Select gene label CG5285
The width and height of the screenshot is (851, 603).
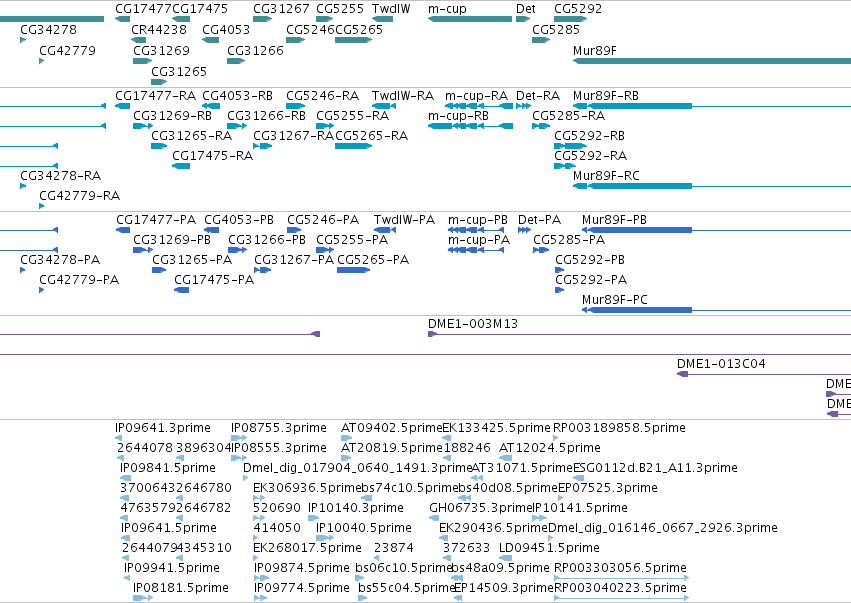(556, 30)
